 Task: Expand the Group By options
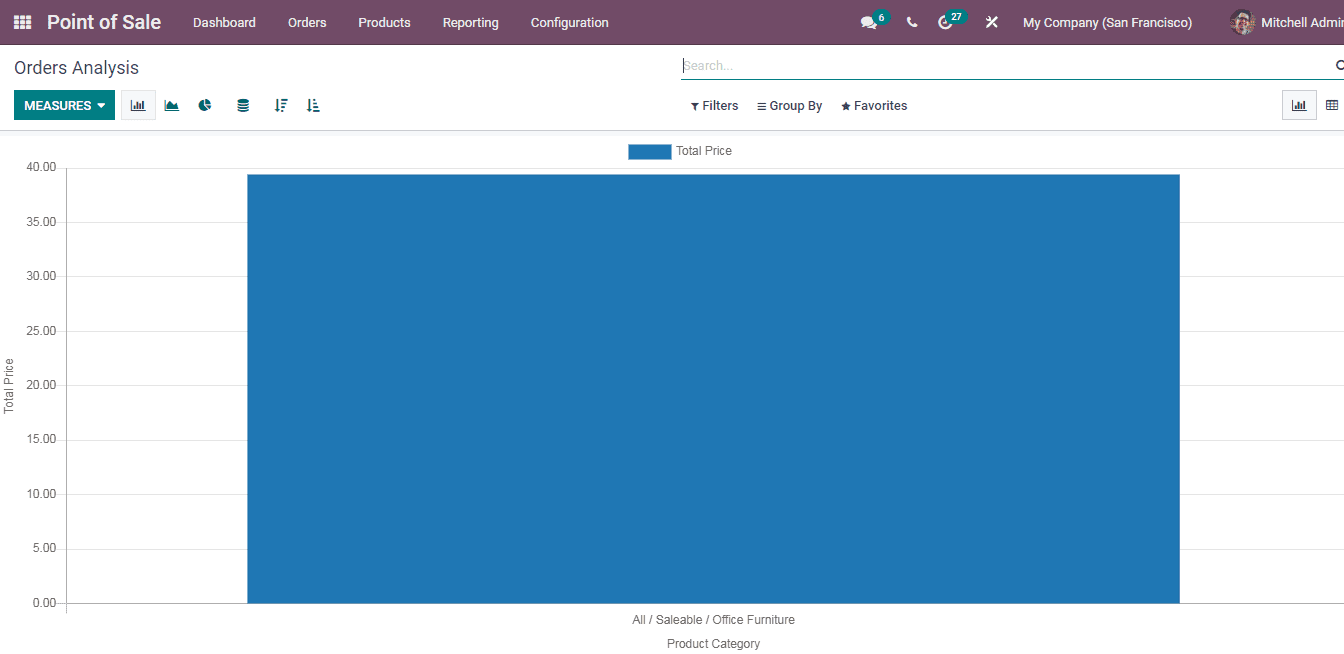pyautogui.click(x=789, y=105)
